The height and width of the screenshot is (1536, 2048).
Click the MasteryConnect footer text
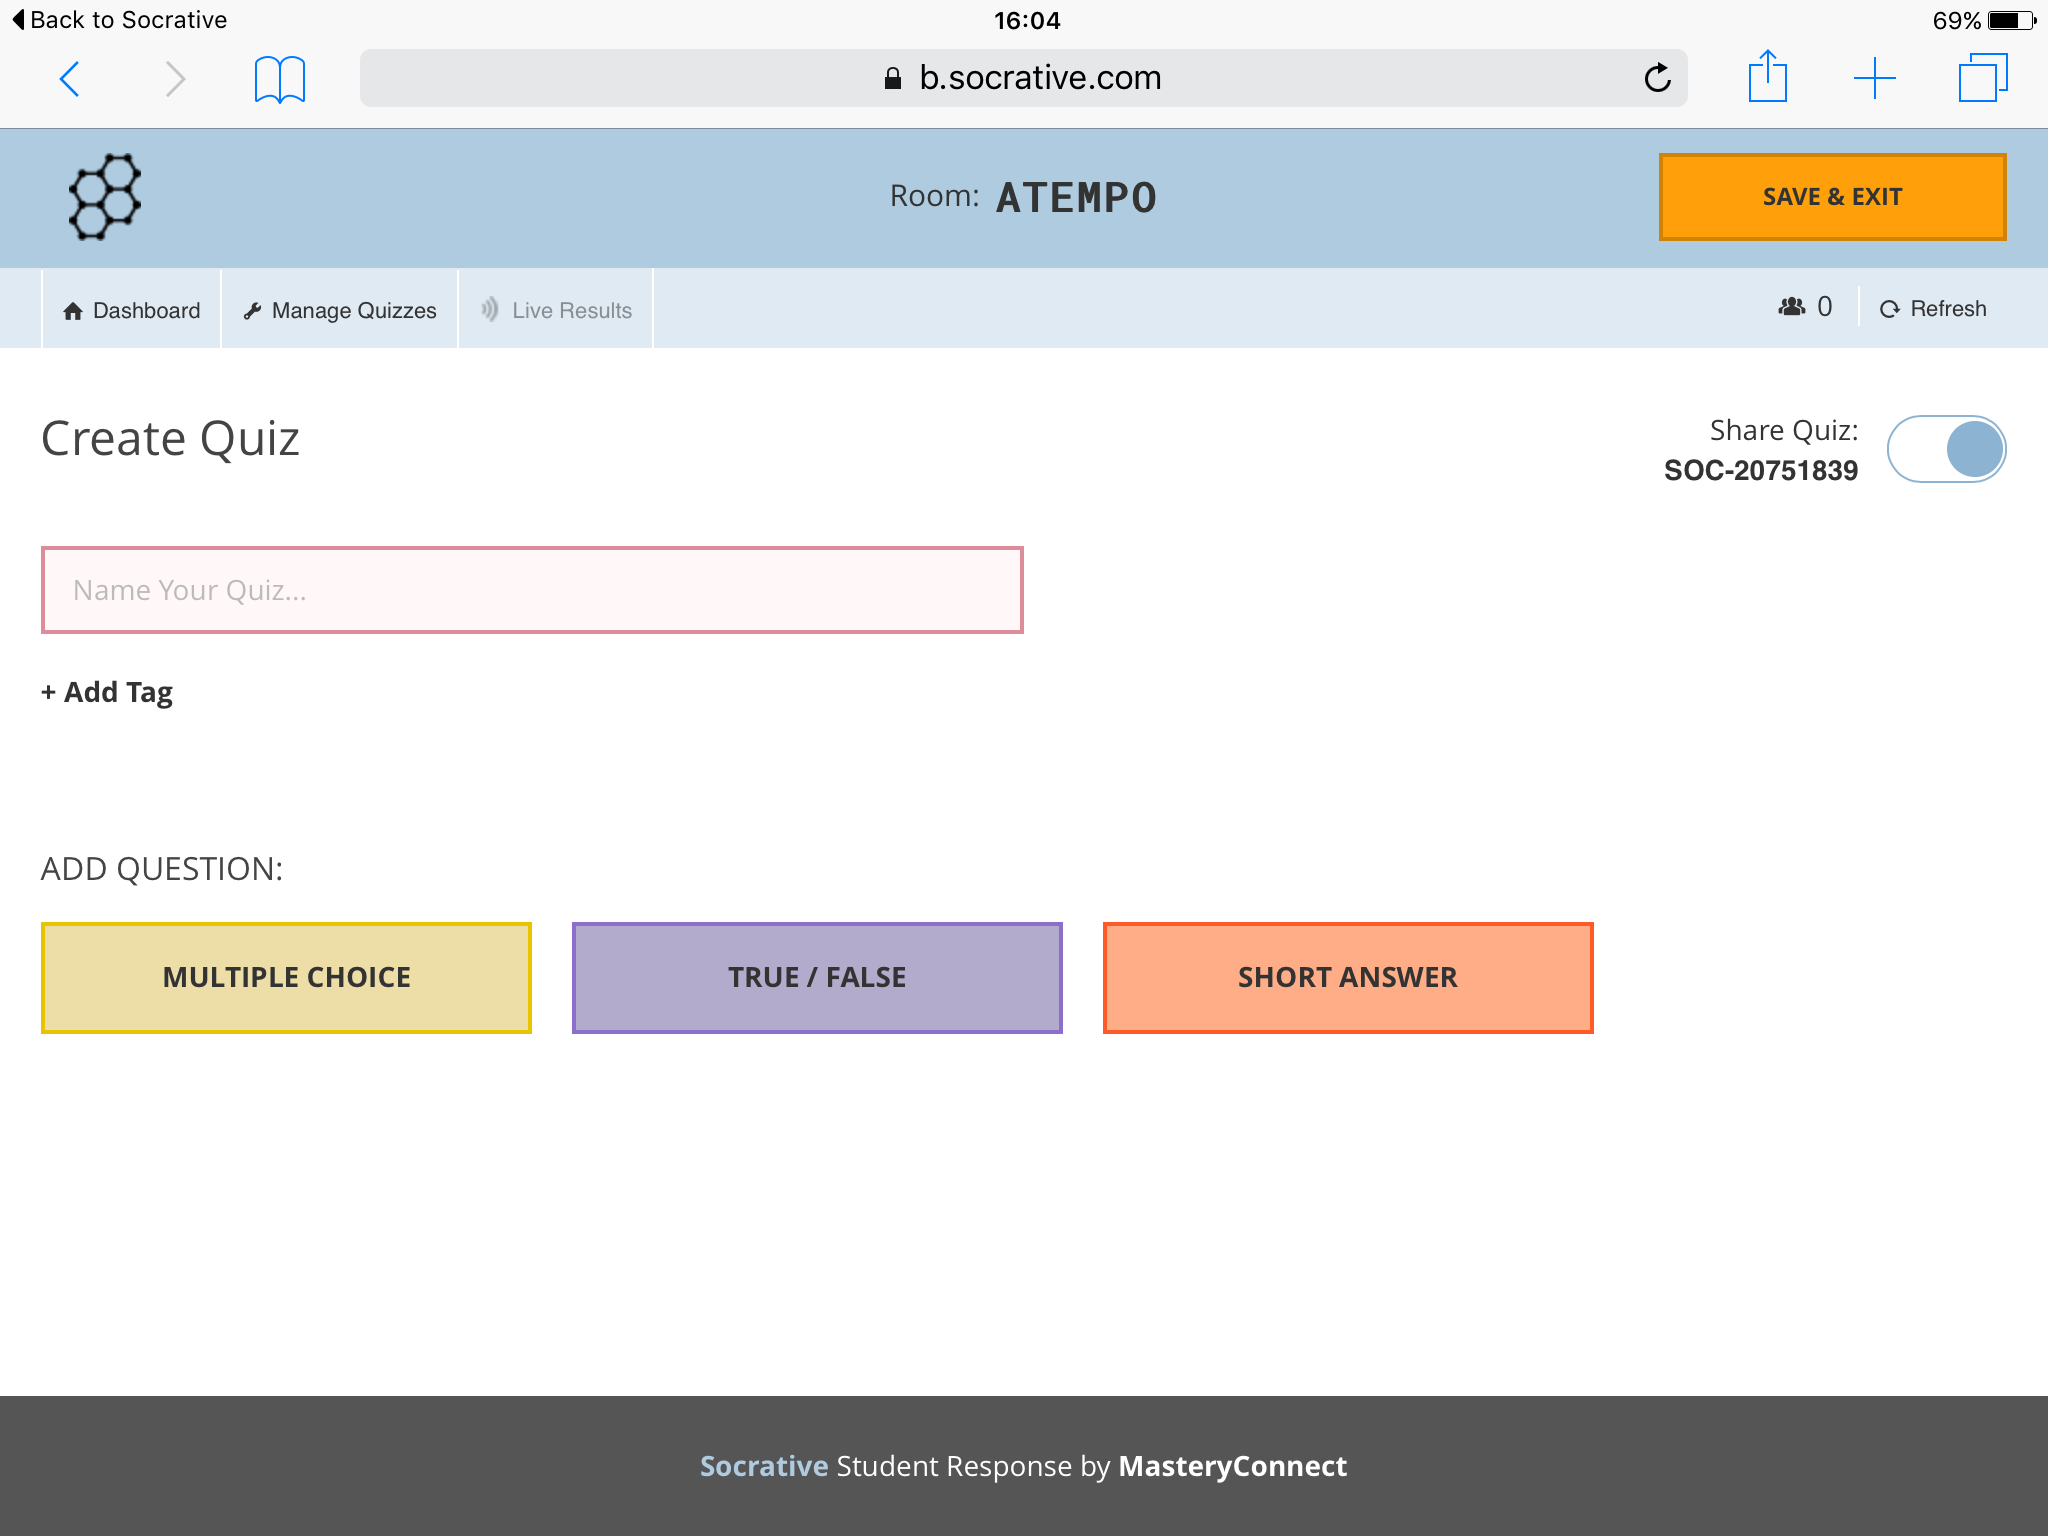tap(1232, 1466)
